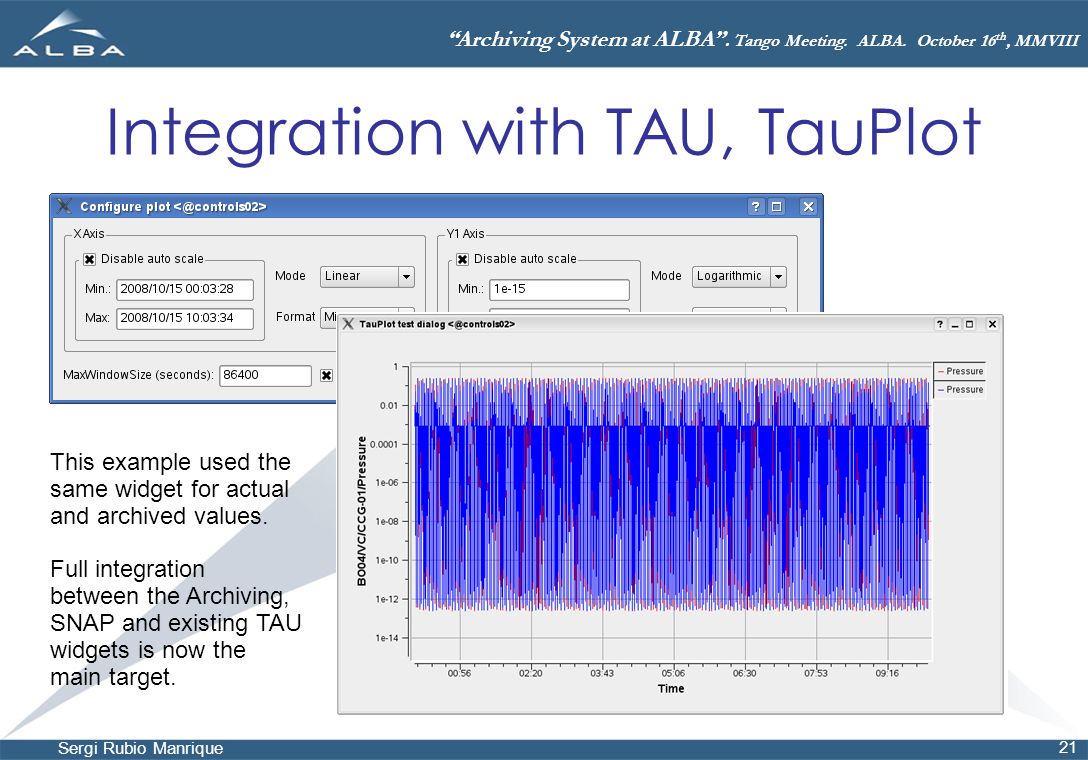Open help in Configure plot window
The width and height of the screenshot is (1088, 760).
click(x=756, y=206)
